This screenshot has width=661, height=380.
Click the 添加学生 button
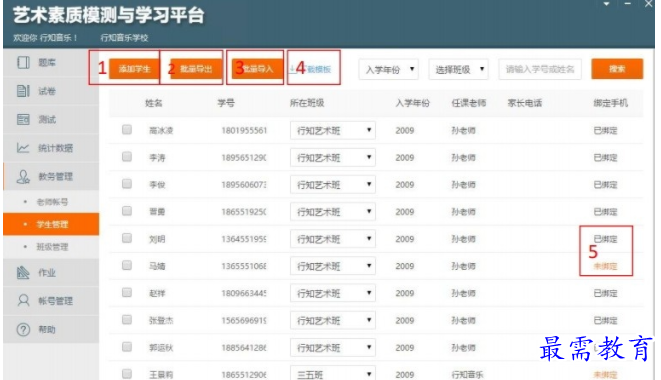(x=134, y=69)
